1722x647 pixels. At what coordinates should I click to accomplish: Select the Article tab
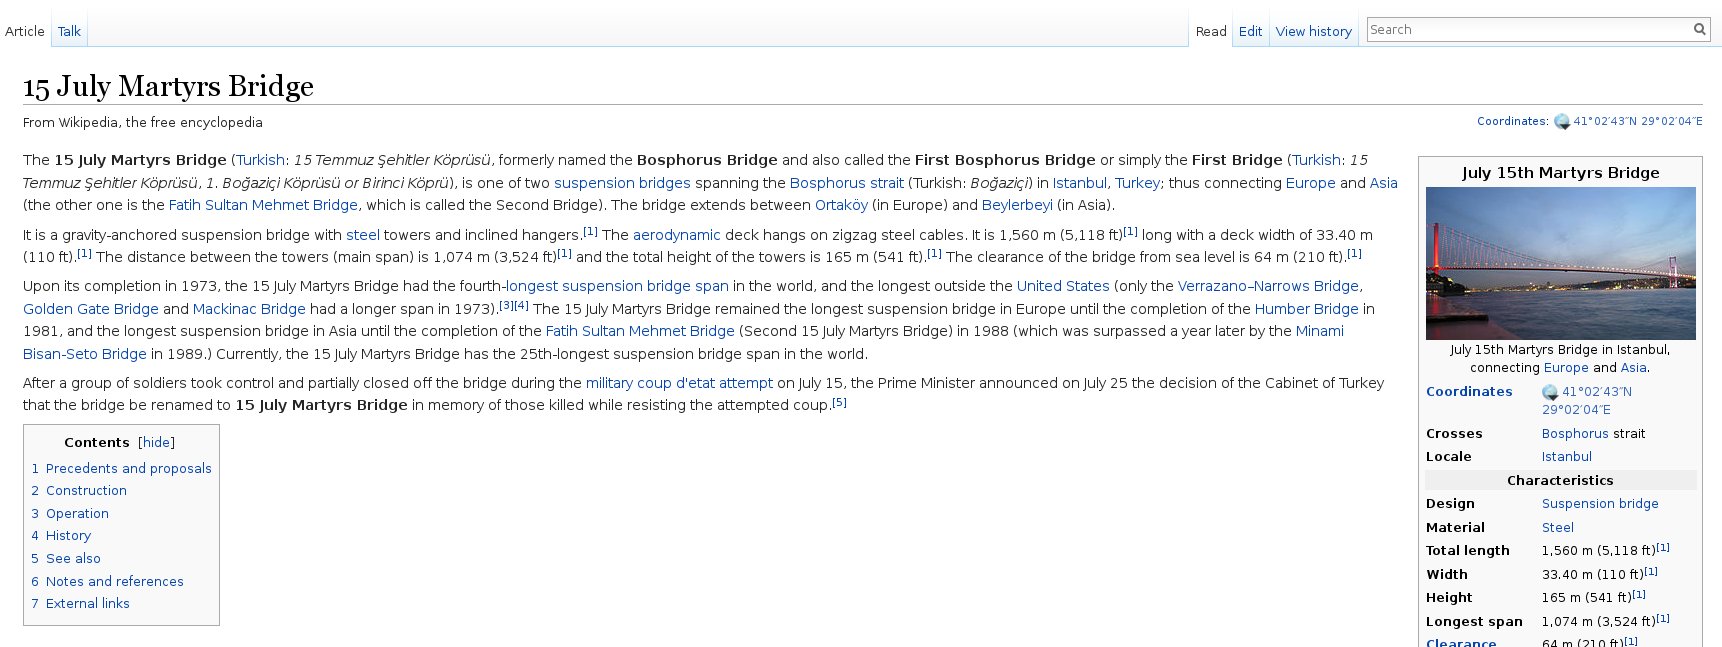[x=25, y=31]
